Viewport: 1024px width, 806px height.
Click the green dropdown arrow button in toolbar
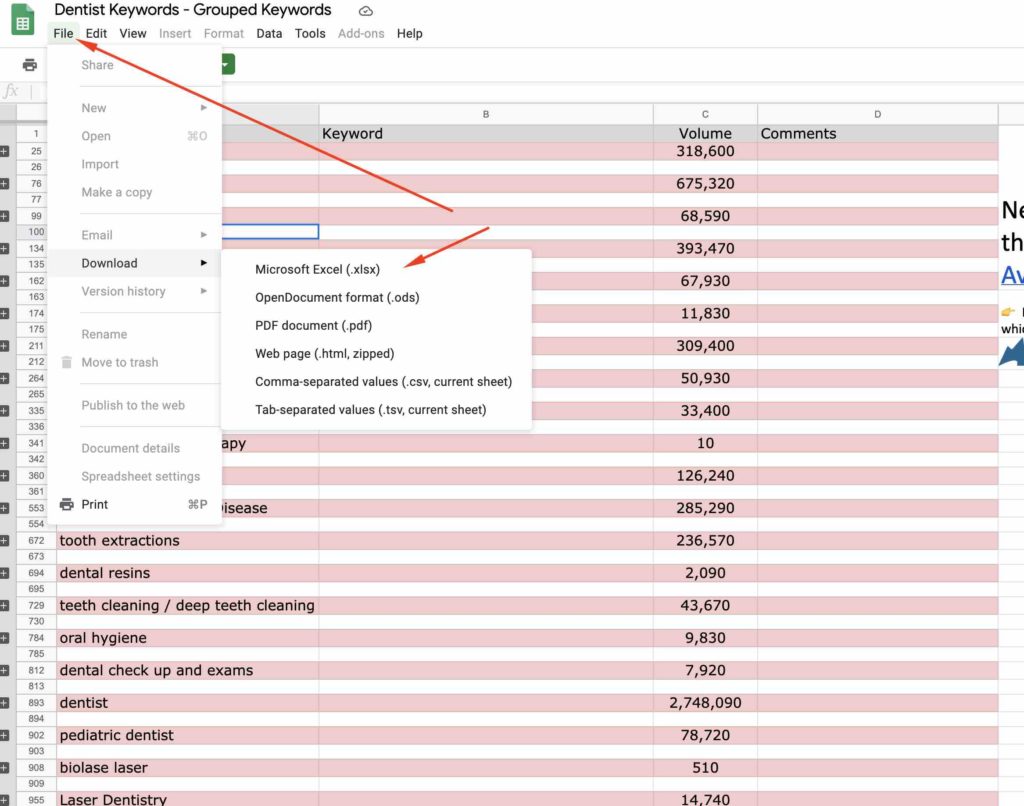click(227, 65)
